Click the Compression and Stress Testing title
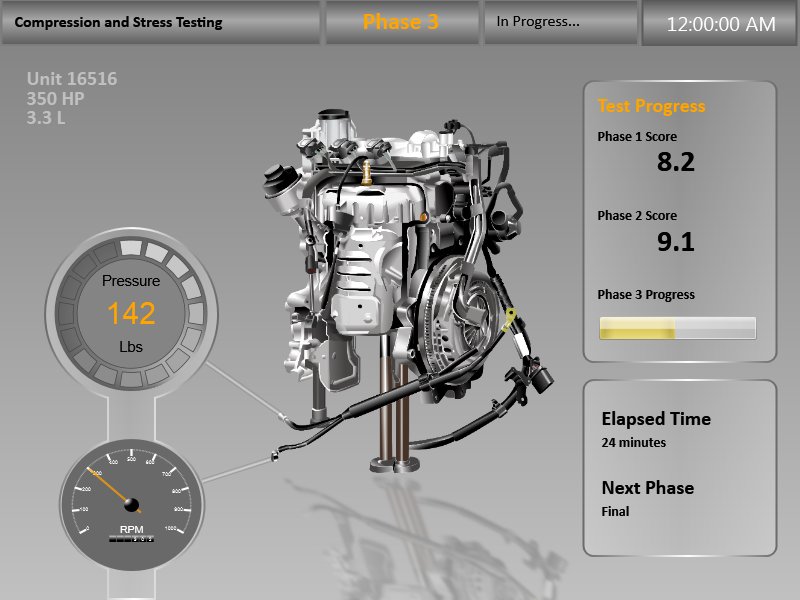Screen dimensions: 800x600 [x=118, y=22]
